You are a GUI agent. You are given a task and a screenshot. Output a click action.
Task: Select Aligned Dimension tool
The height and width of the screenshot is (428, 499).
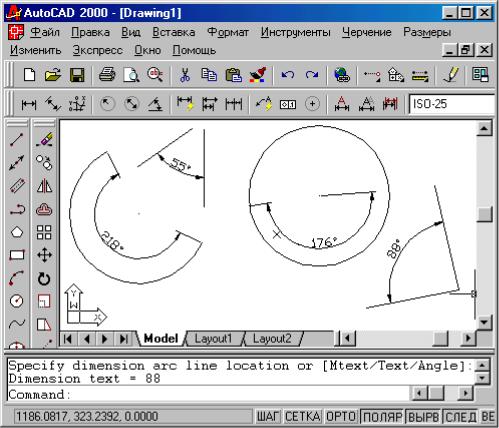(53, 104)
